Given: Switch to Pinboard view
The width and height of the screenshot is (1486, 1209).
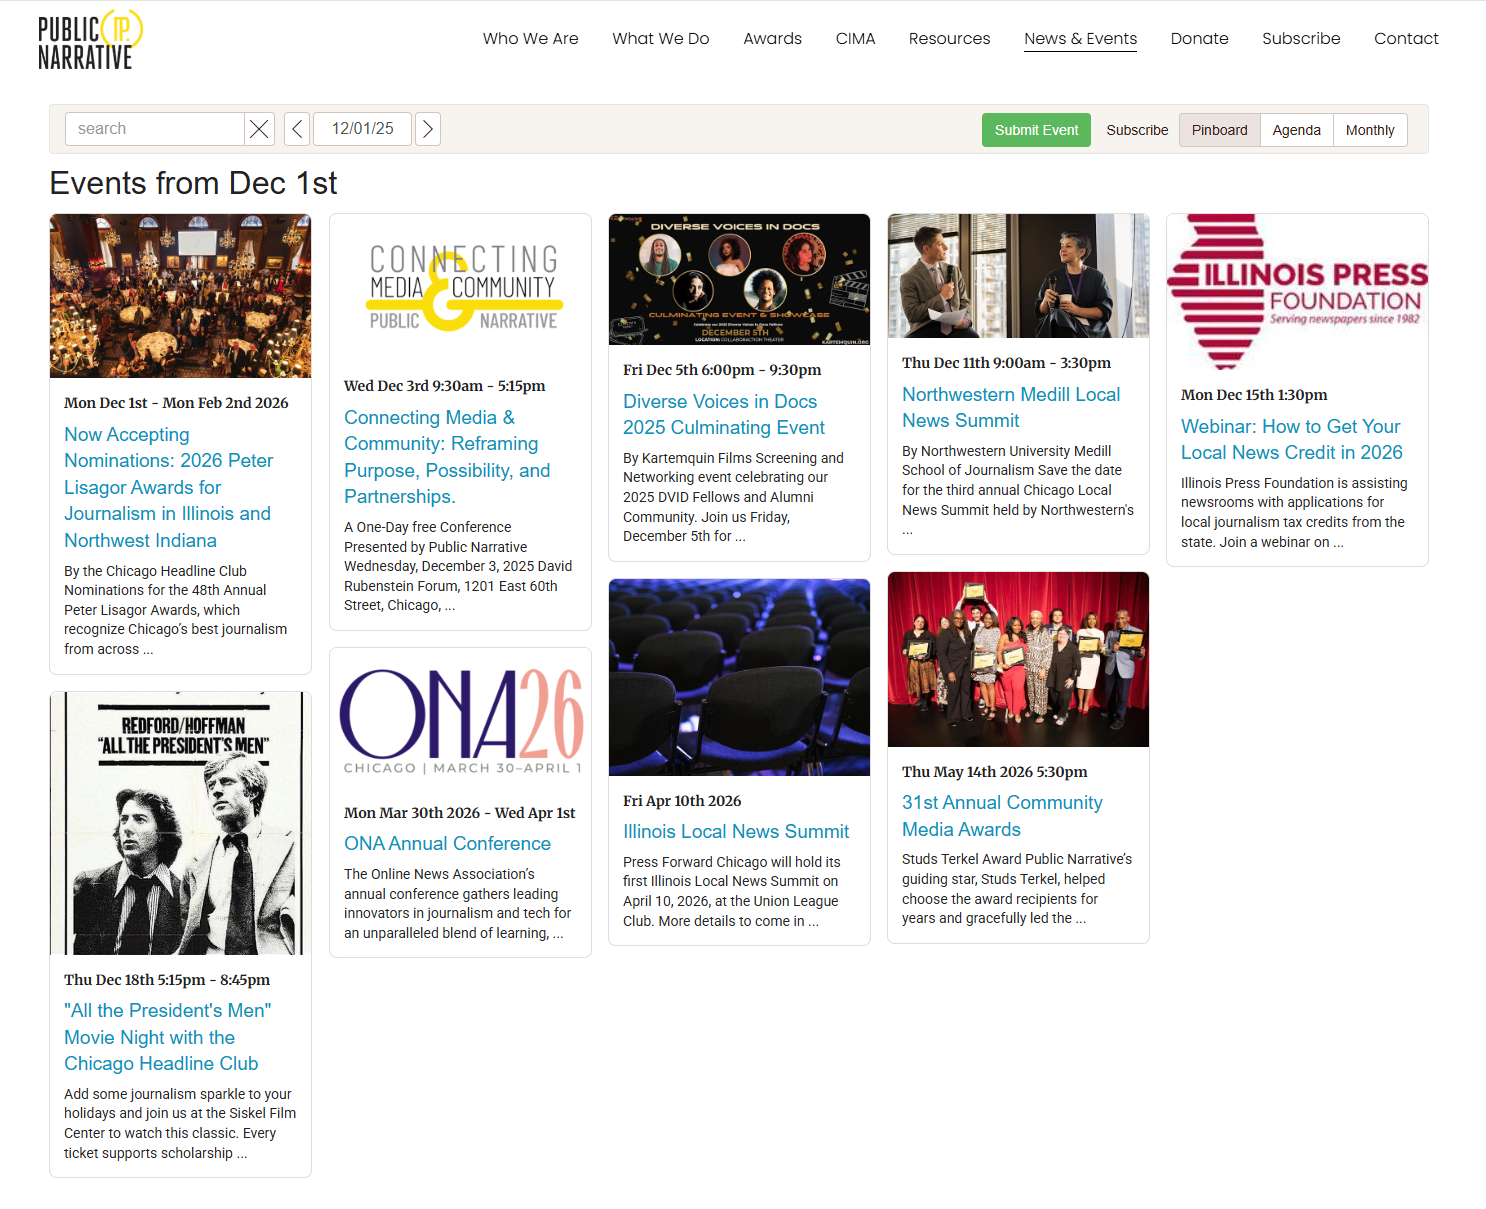Looking at the screenshot, I should (x=1220, y=130).
